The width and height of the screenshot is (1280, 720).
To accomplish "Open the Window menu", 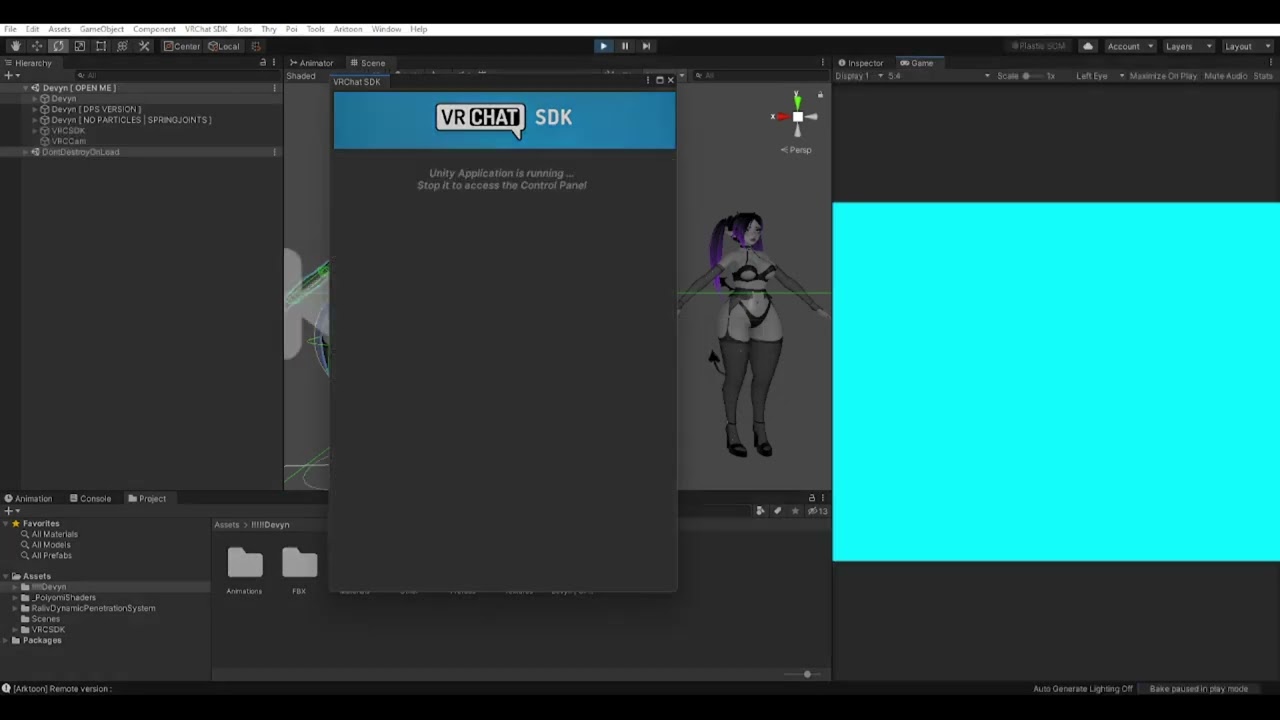I will click(x=386, y=29).
